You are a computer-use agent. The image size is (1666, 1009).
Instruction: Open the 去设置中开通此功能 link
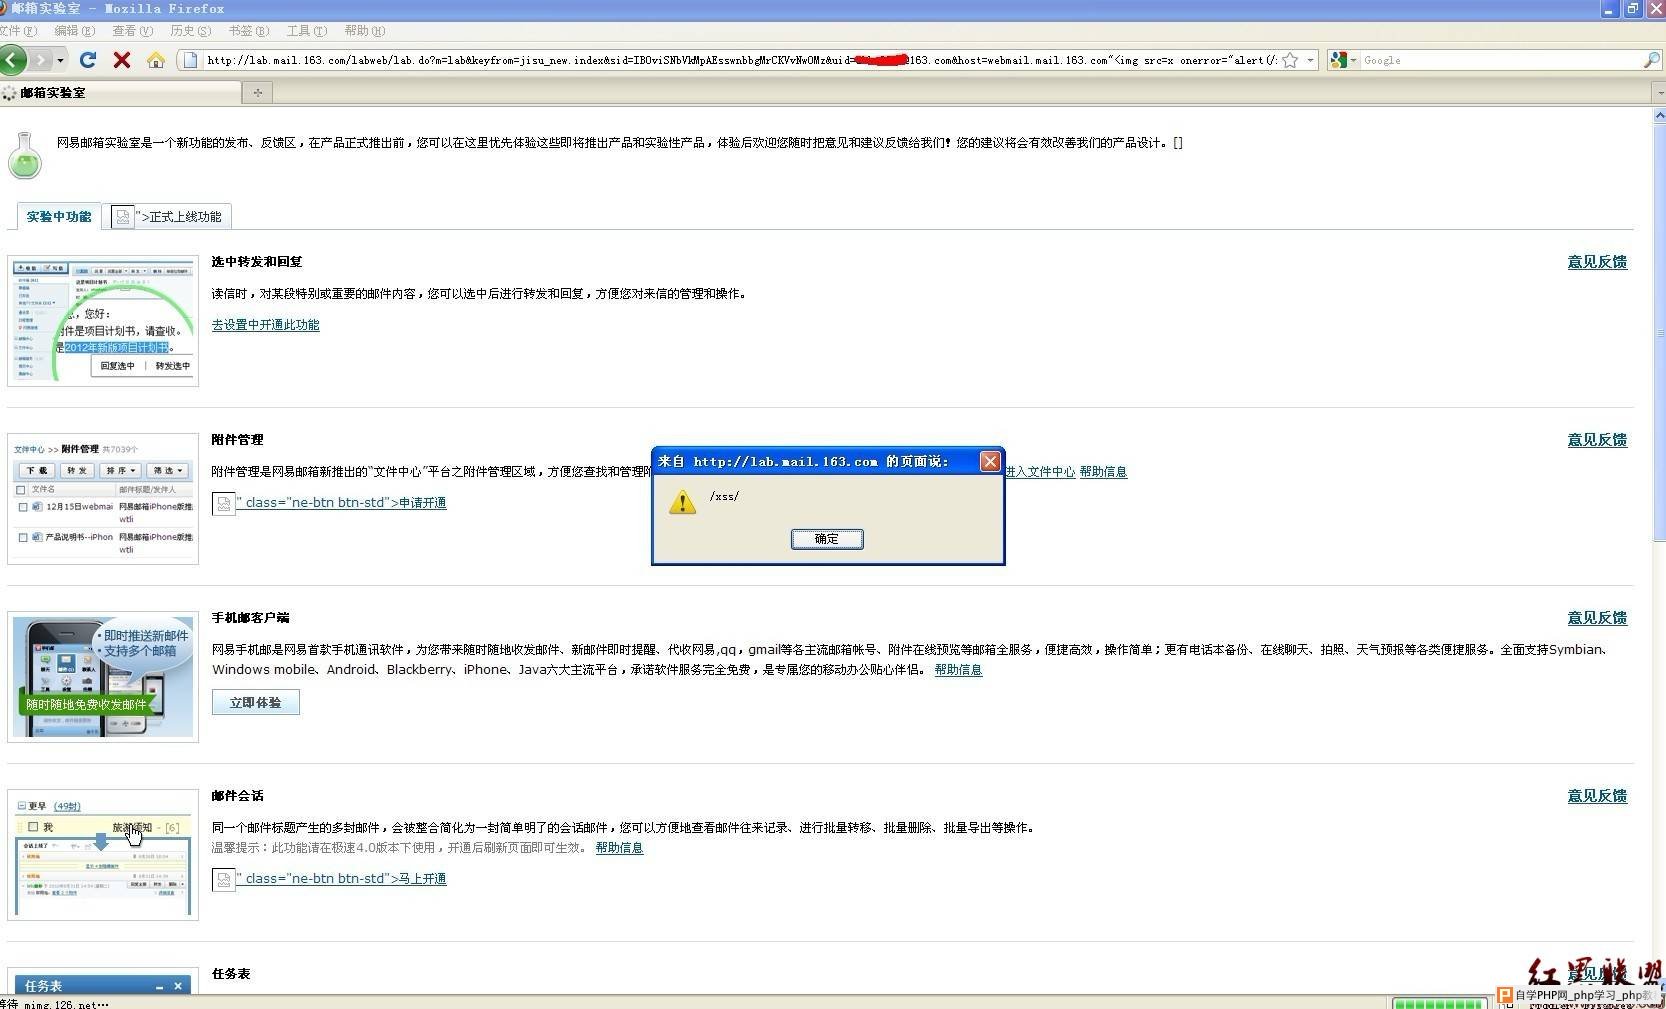[265, 325]
